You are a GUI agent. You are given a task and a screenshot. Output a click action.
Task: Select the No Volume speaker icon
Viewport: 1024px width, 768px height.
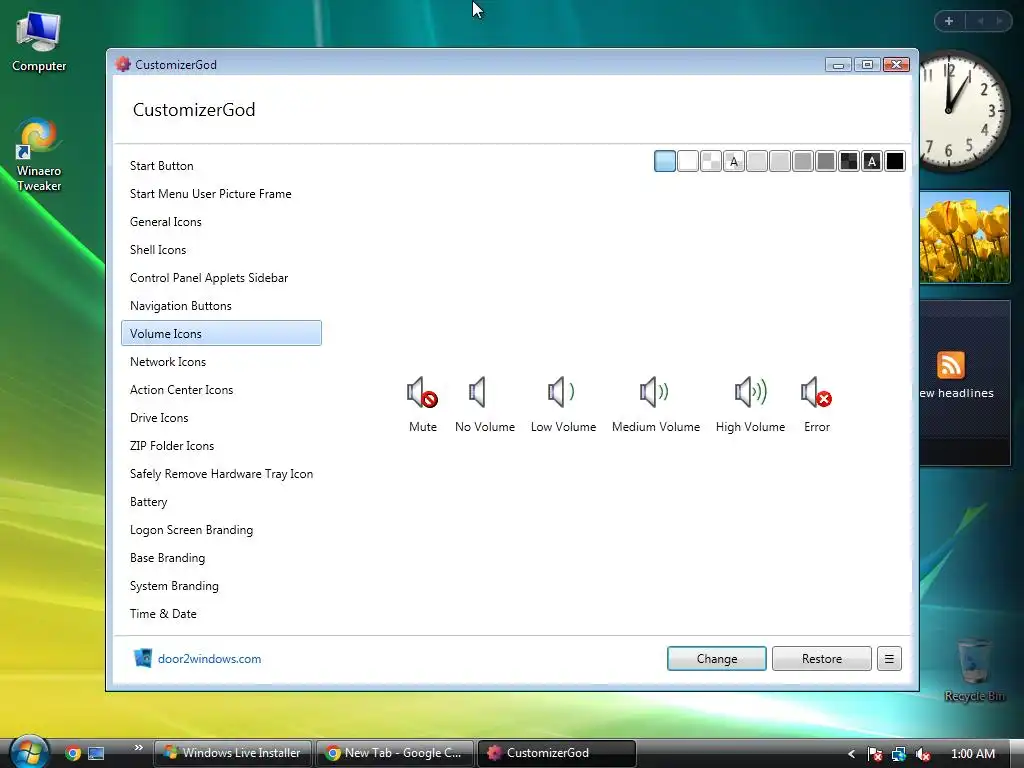[x=477, y=392]
